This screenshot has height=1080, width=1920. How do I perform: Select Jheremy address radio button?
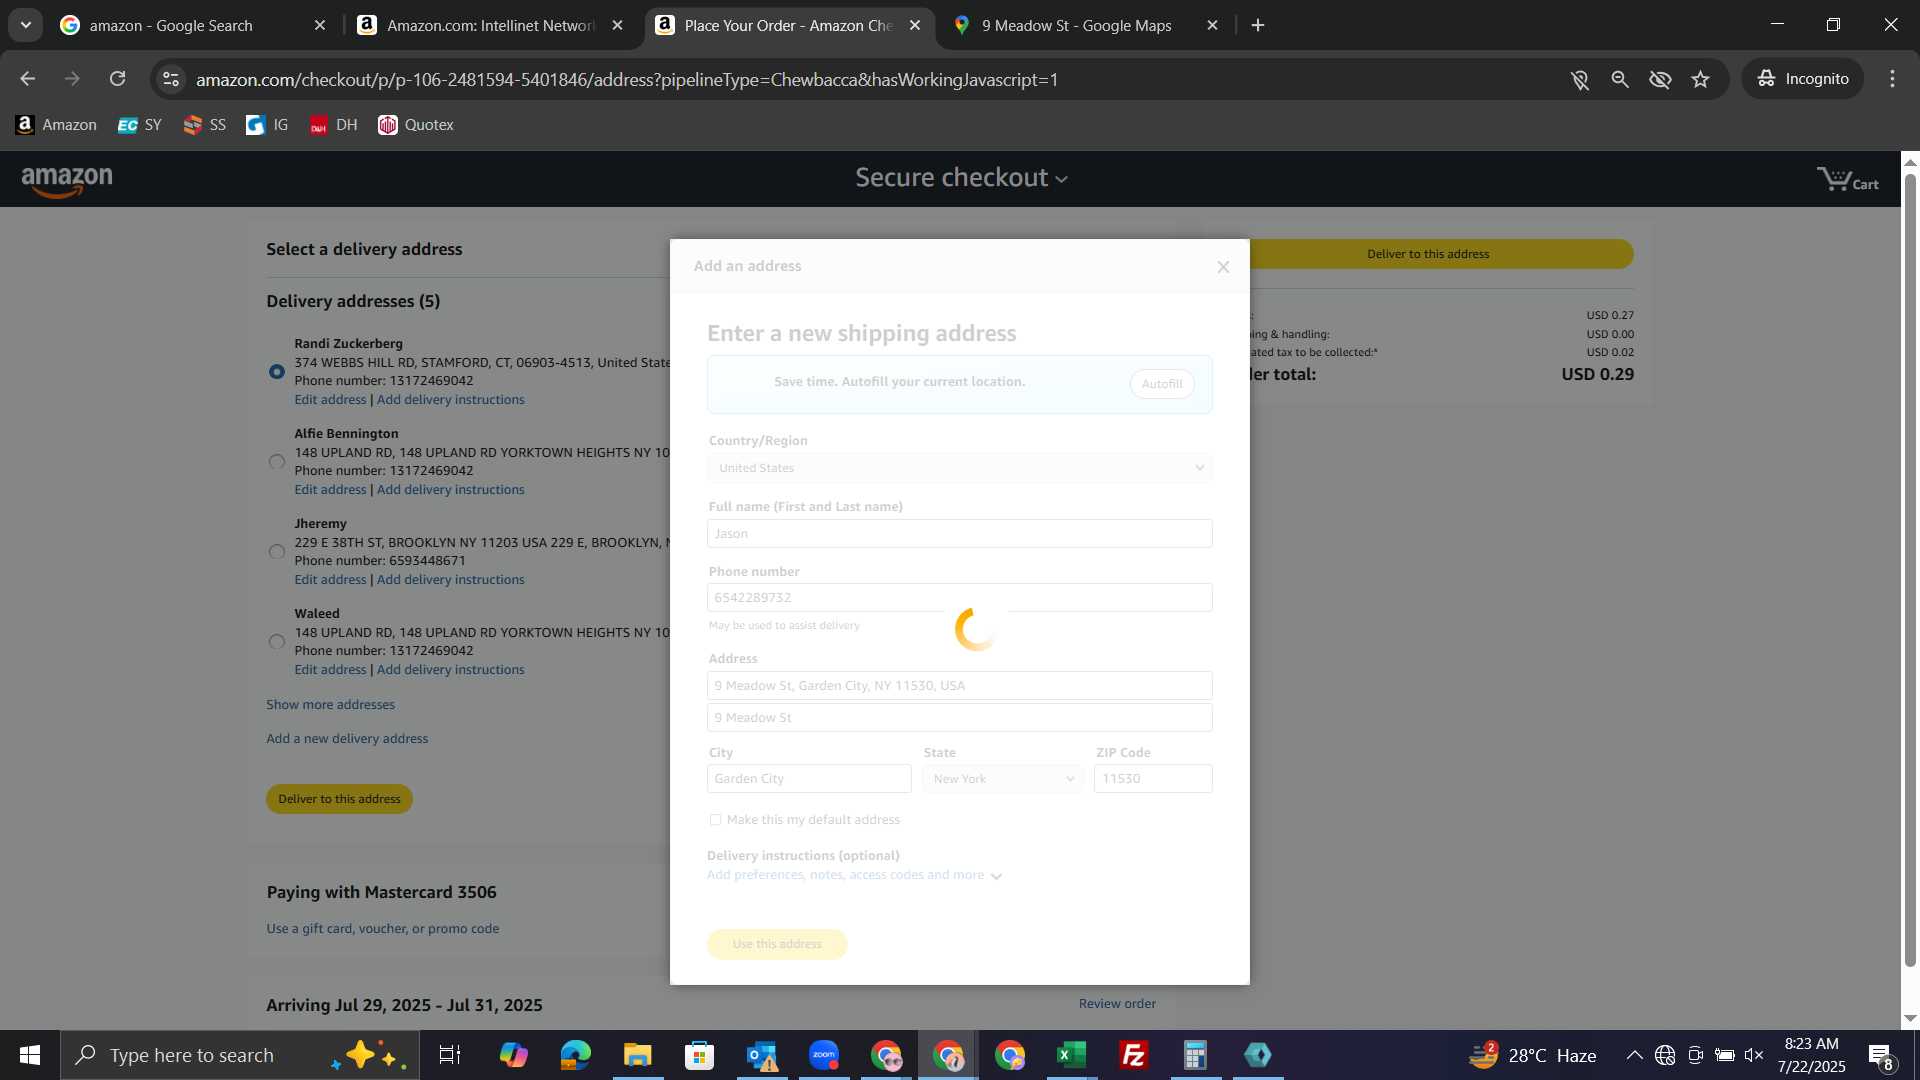click(277, 552)
